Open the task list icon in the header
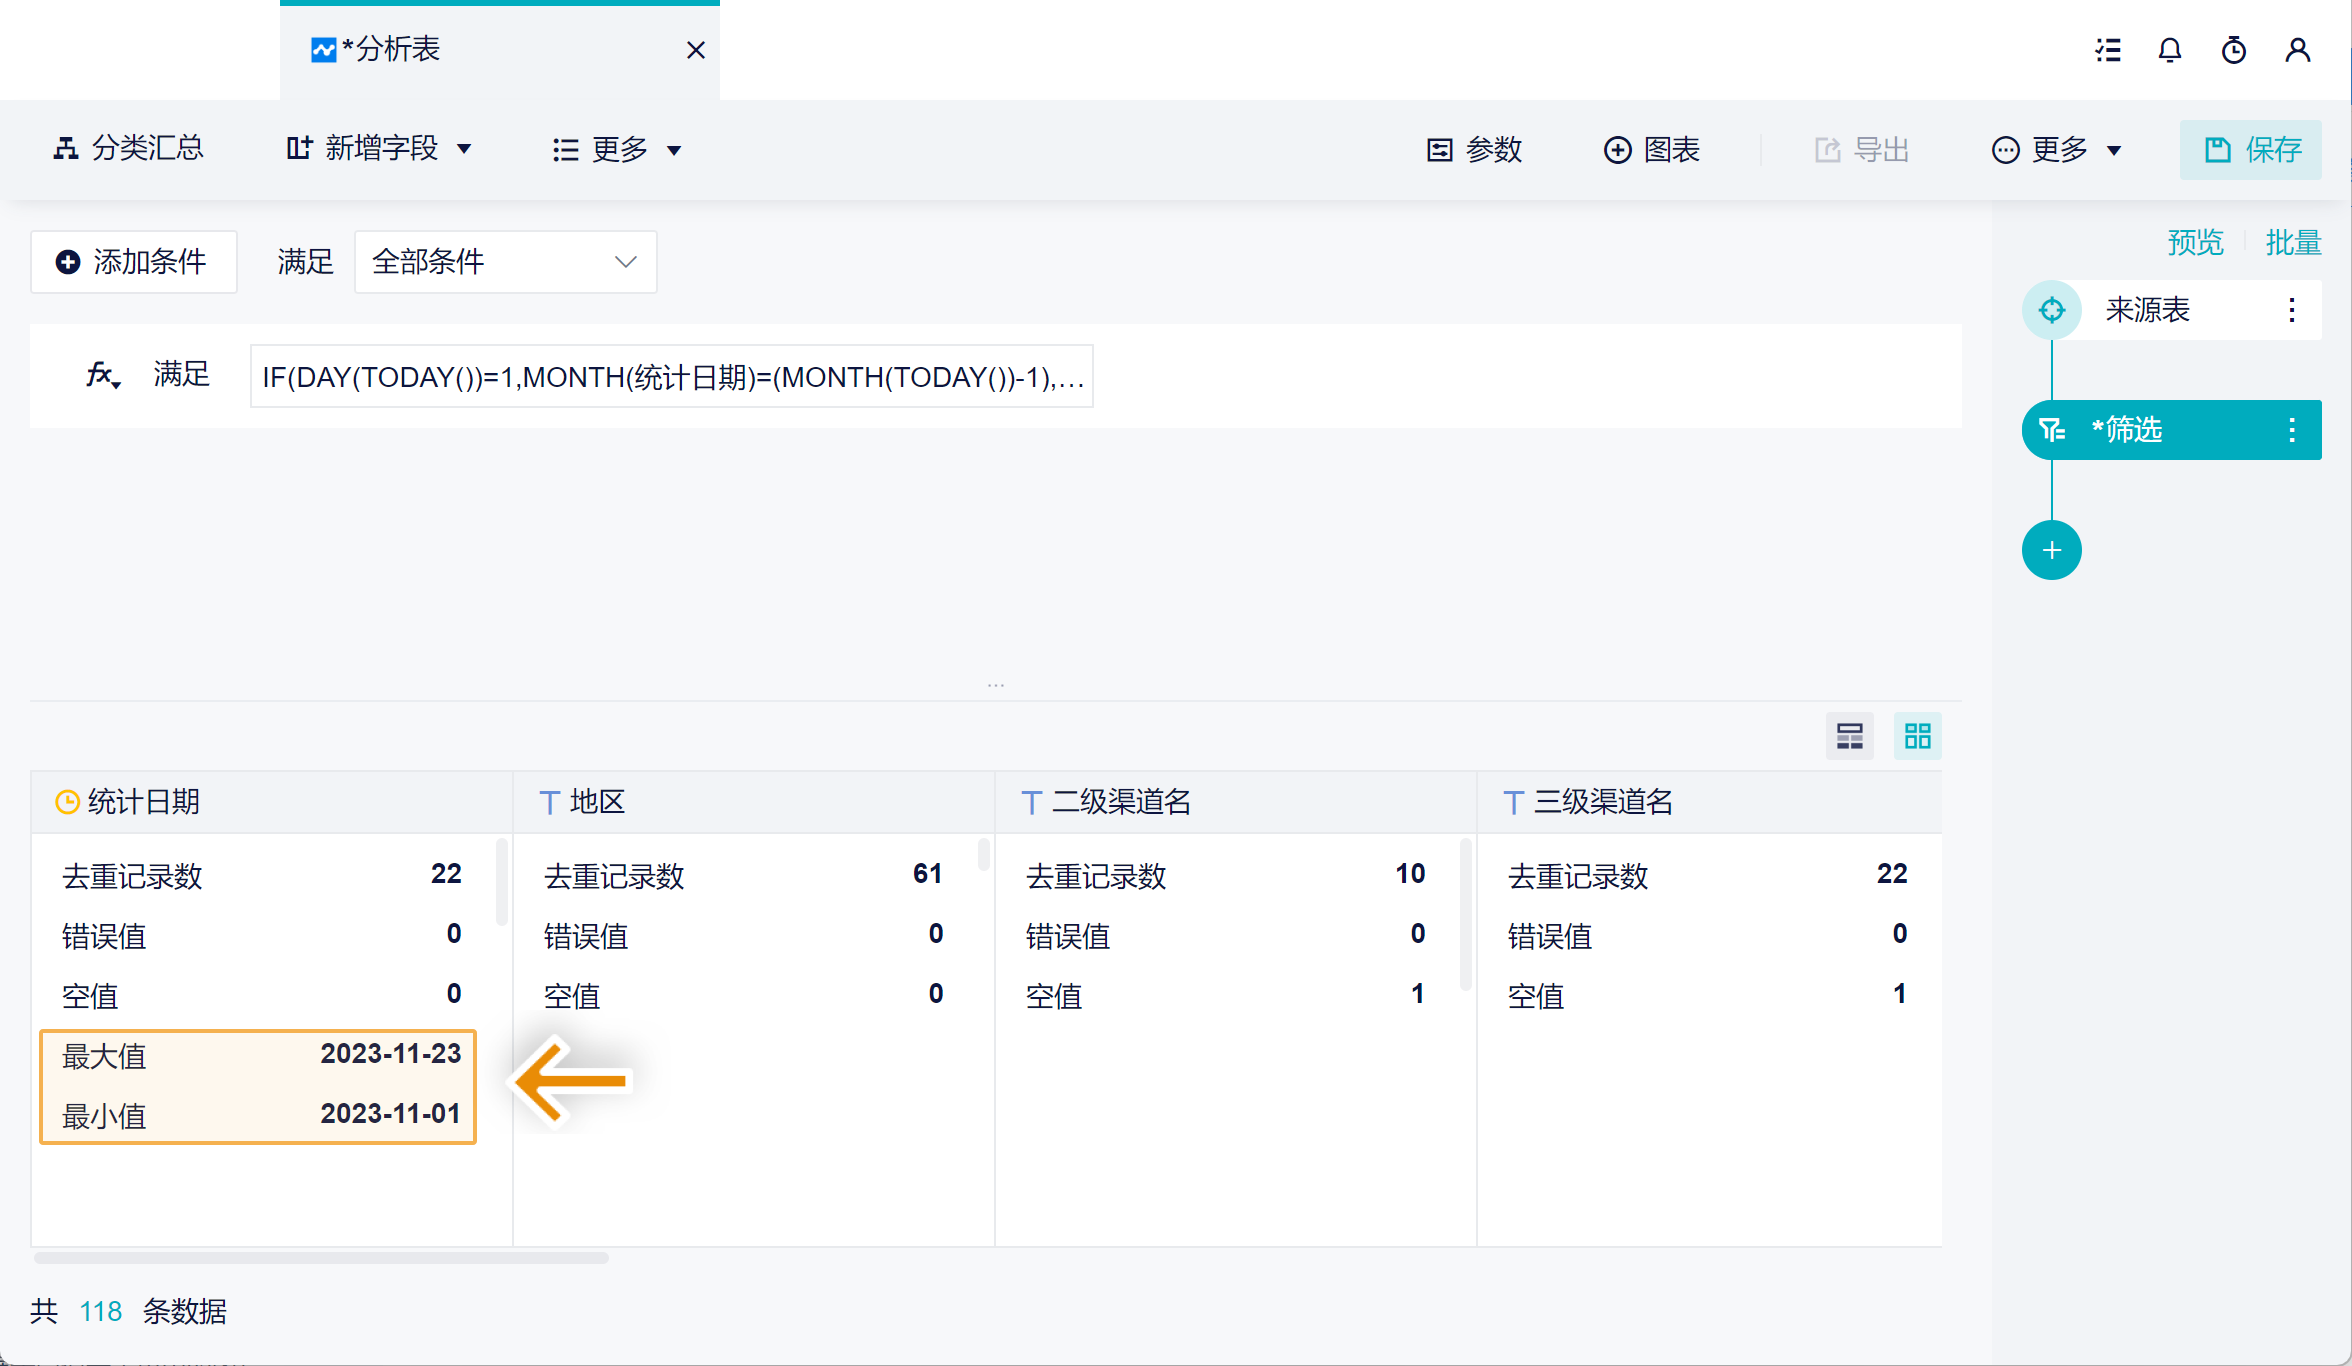 coord(2108,50)
